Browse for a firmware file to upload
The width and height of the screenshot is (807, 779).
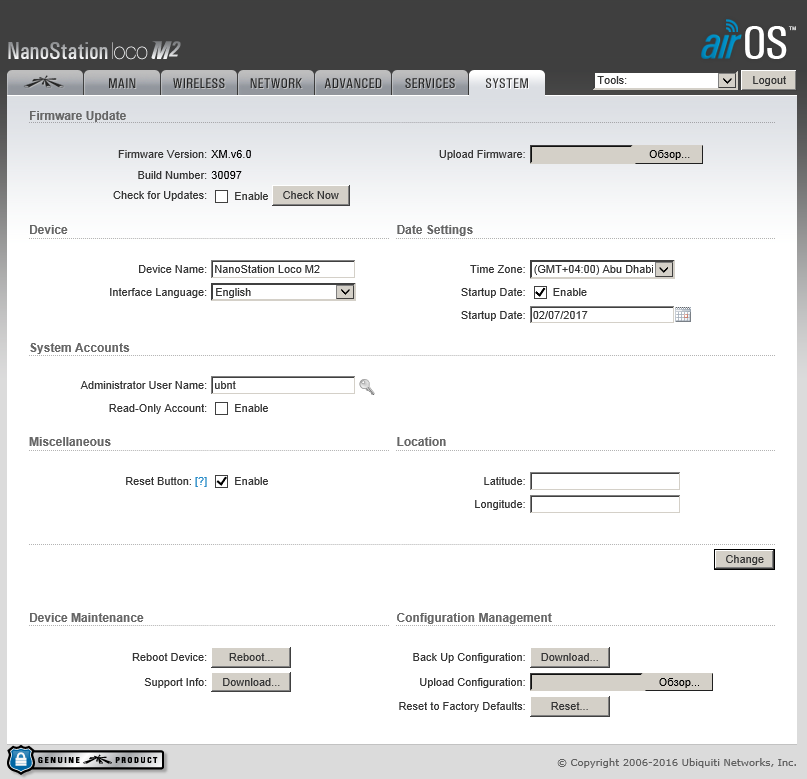coord(669,154)
